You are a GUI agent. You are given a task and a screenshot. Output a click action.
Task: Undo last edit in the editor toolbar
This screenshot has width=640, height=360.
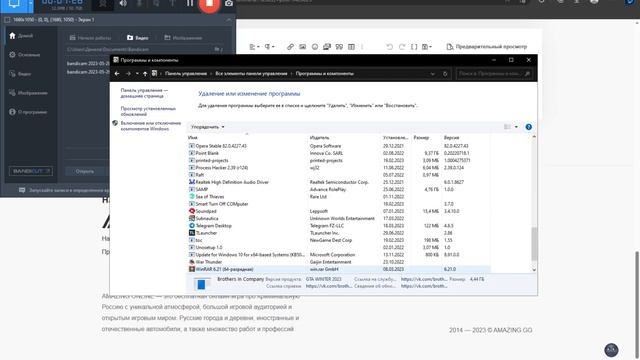tap(389, 47)
